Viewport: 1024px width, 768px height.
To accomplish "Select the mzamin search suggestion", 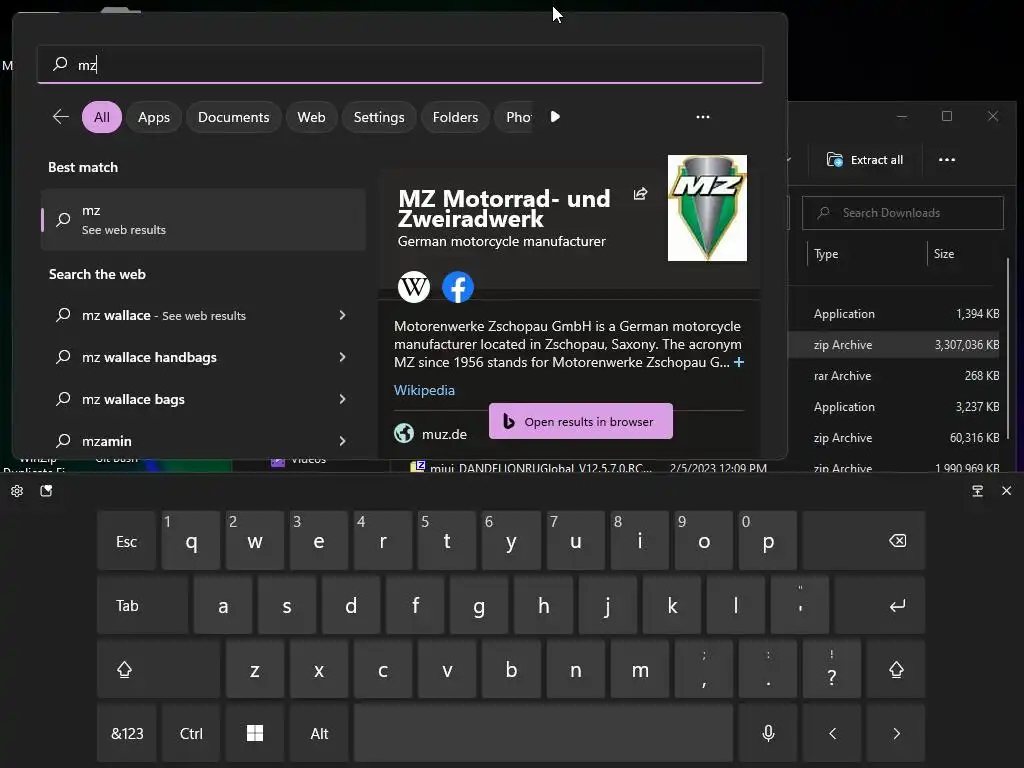I will 106,441.
